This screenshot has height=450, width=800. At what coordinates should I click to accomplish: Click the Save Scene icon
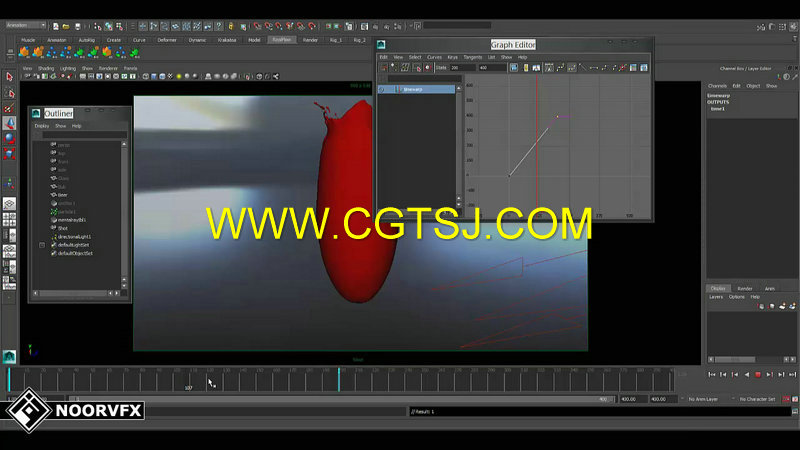(x=78, y=26)
